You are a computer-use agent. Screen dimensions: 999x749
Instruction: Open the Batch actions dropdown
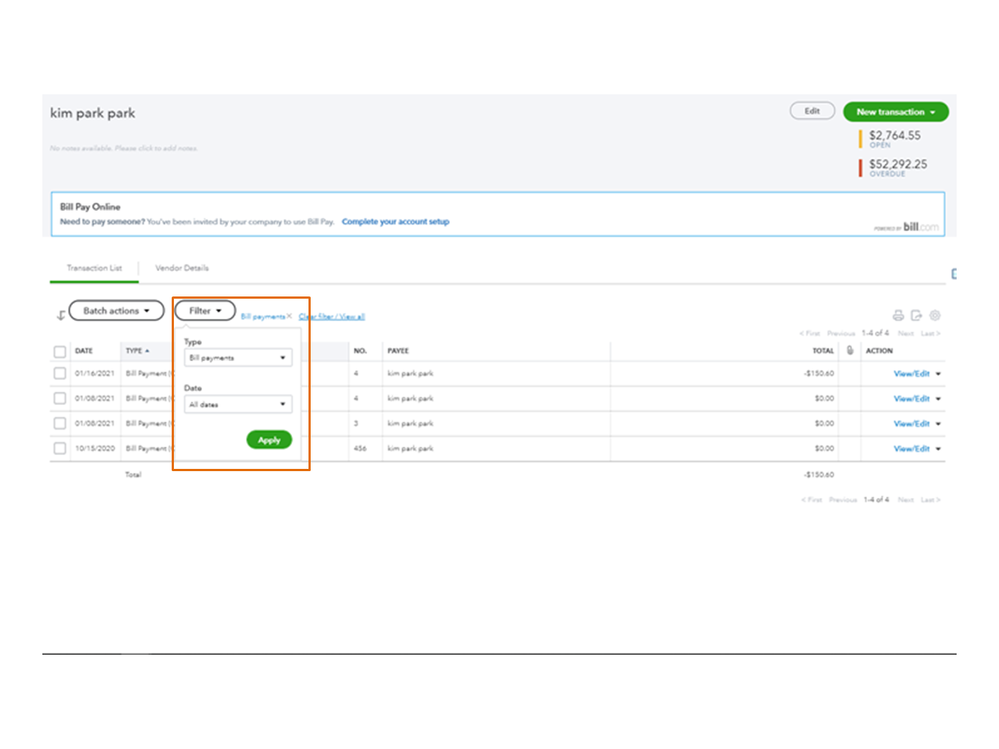point(116,311)
